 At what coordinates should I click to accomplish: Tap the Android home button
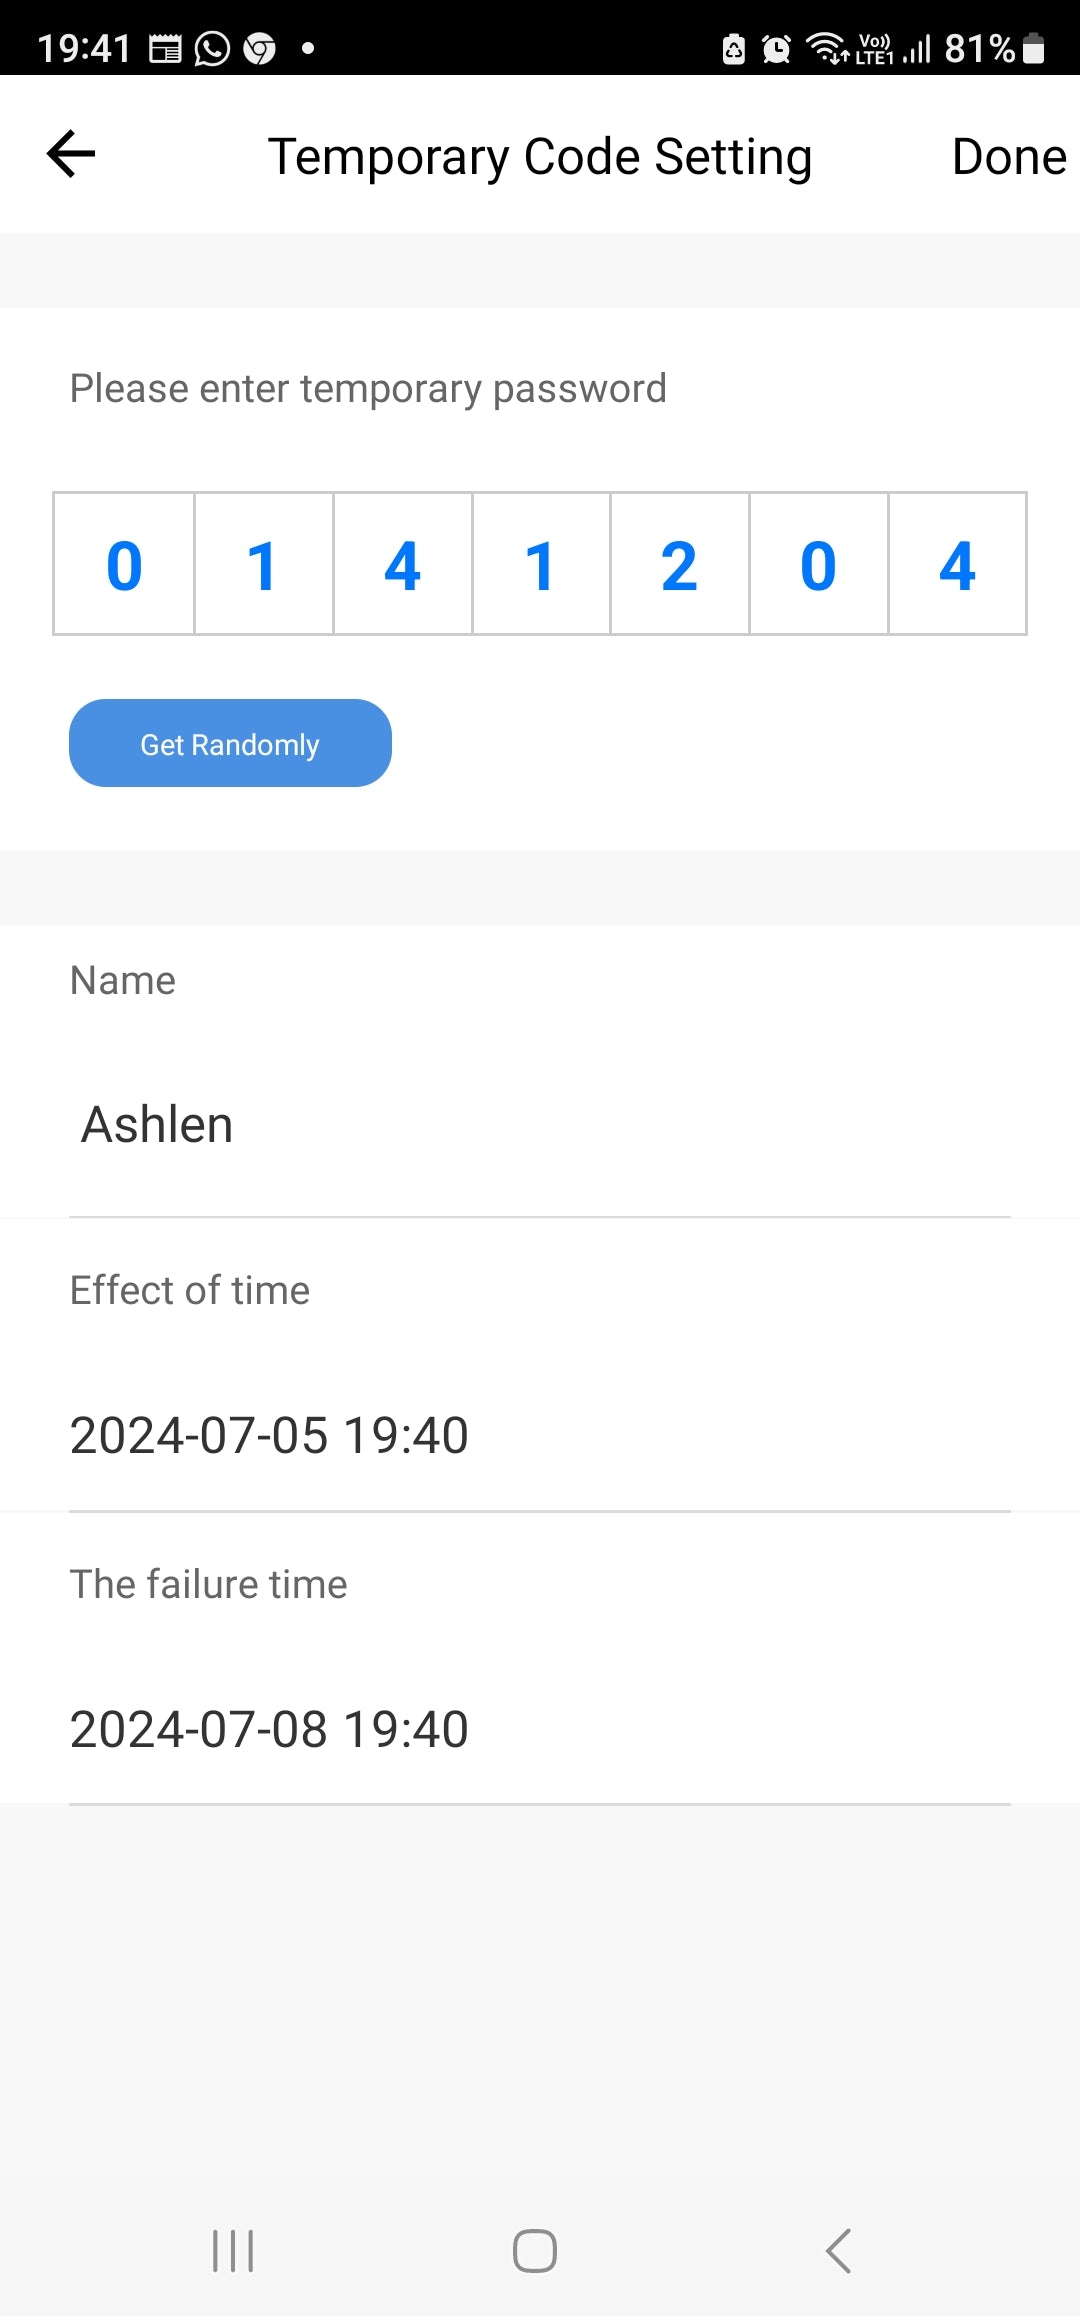[535, 2251]
